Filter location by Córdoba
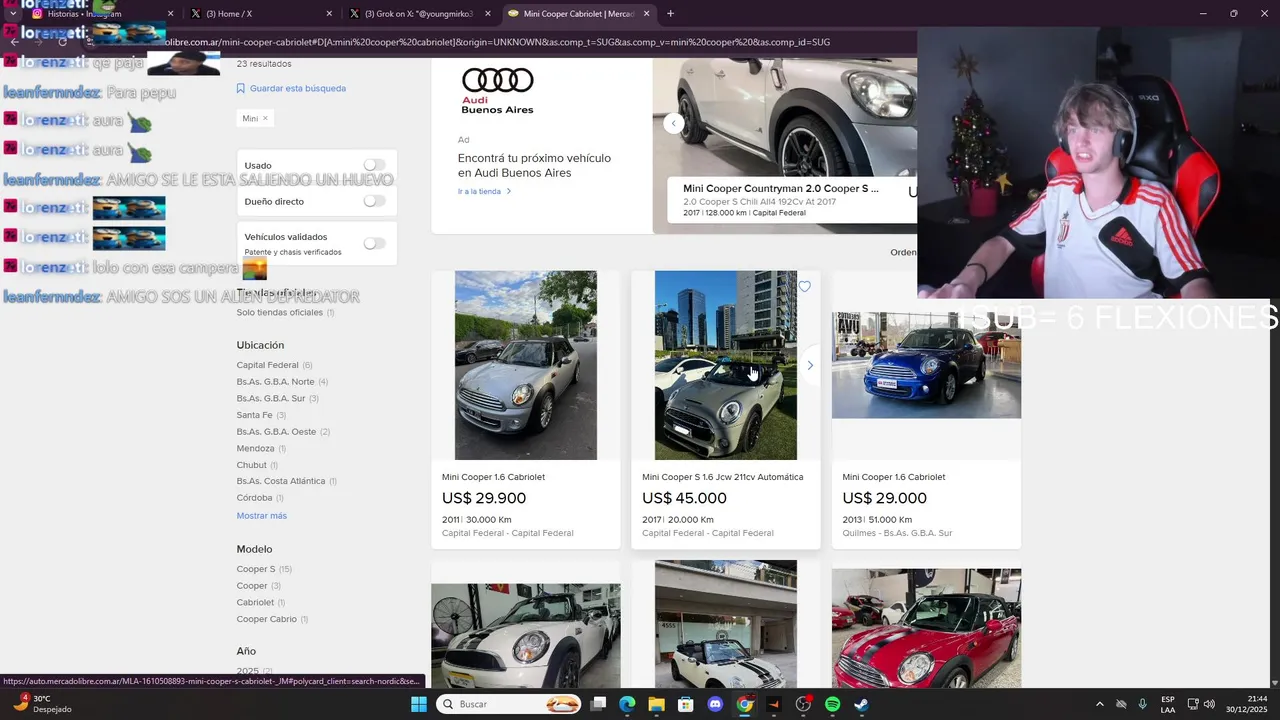This screenshot has height=720, width=1280. 254,498
